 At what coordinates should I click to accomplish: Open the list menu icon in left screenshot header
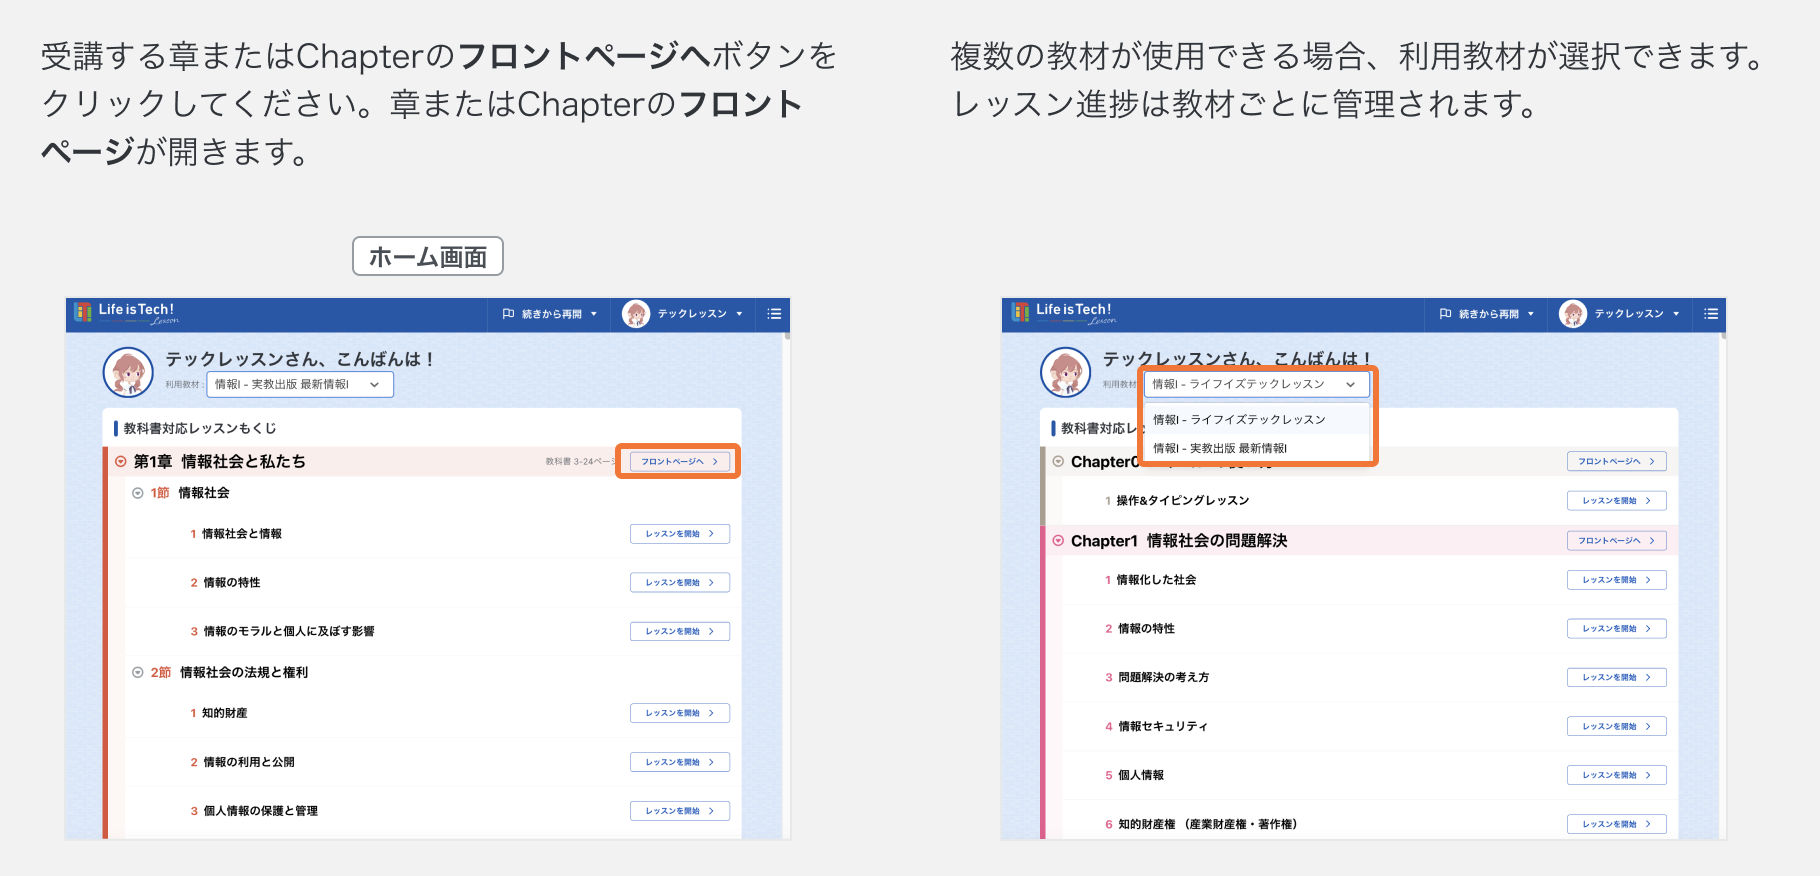click(x=774, y=314)
